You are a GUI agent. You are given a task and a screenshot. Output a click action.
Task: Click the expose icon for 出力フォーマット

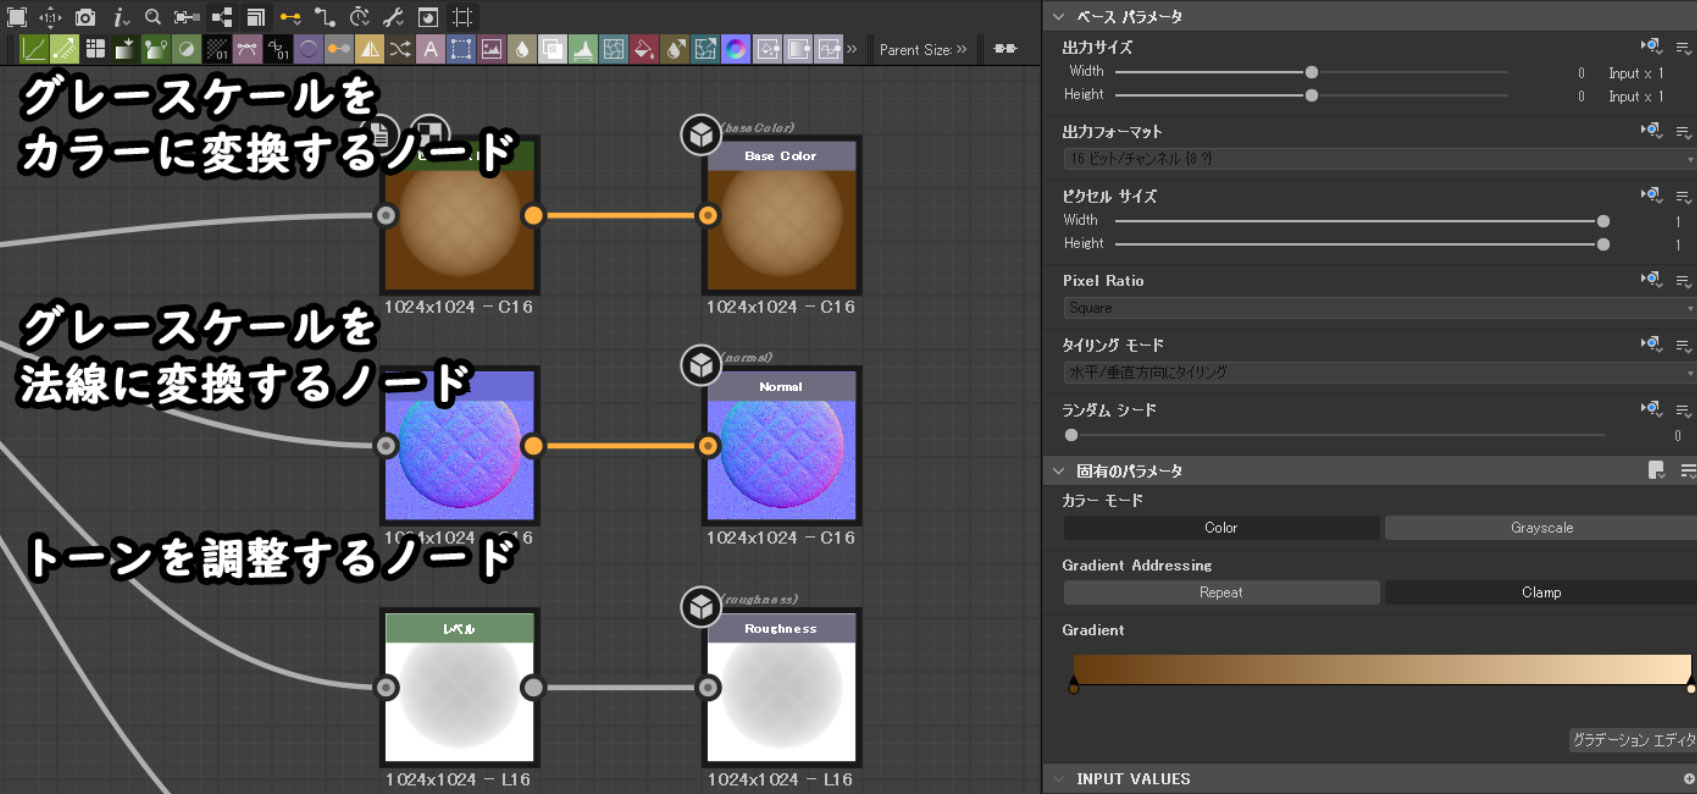[x=1651, y=131]
